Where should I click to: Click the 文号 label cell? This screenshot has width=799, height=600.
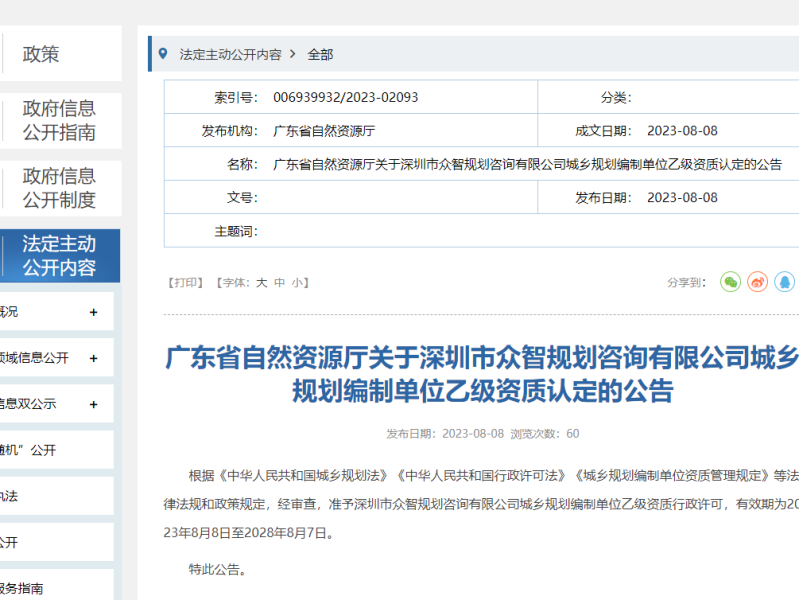(x=243, y=198)
